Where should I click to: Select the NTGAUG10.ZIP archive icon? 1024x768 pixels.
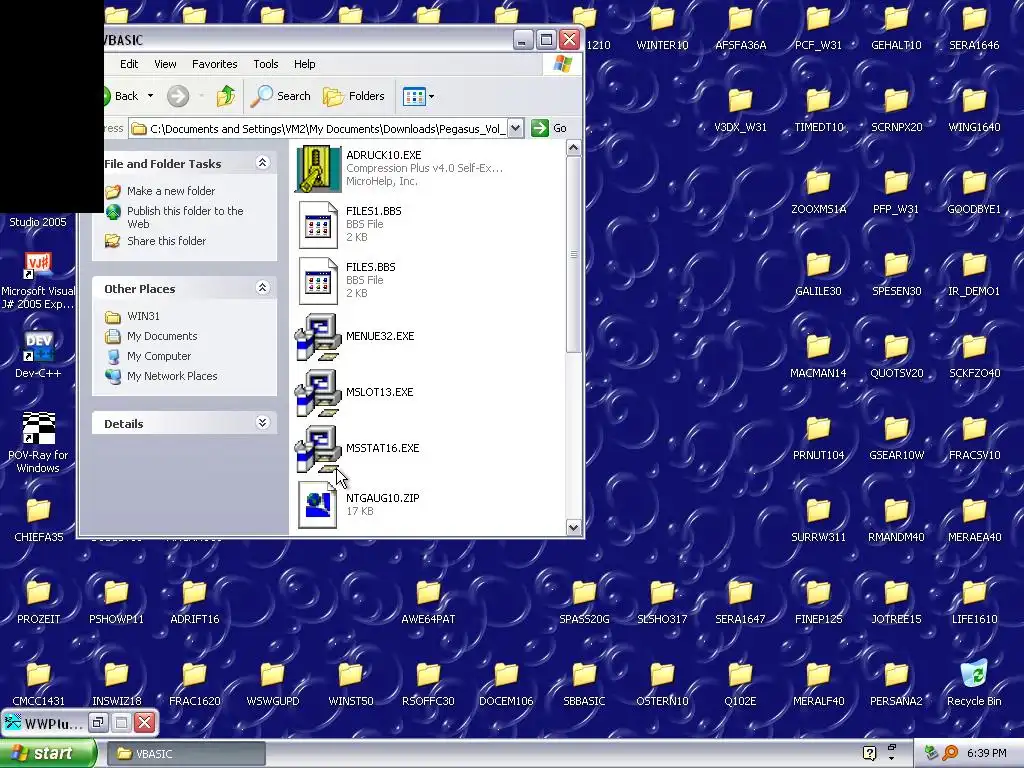(318, 505)
